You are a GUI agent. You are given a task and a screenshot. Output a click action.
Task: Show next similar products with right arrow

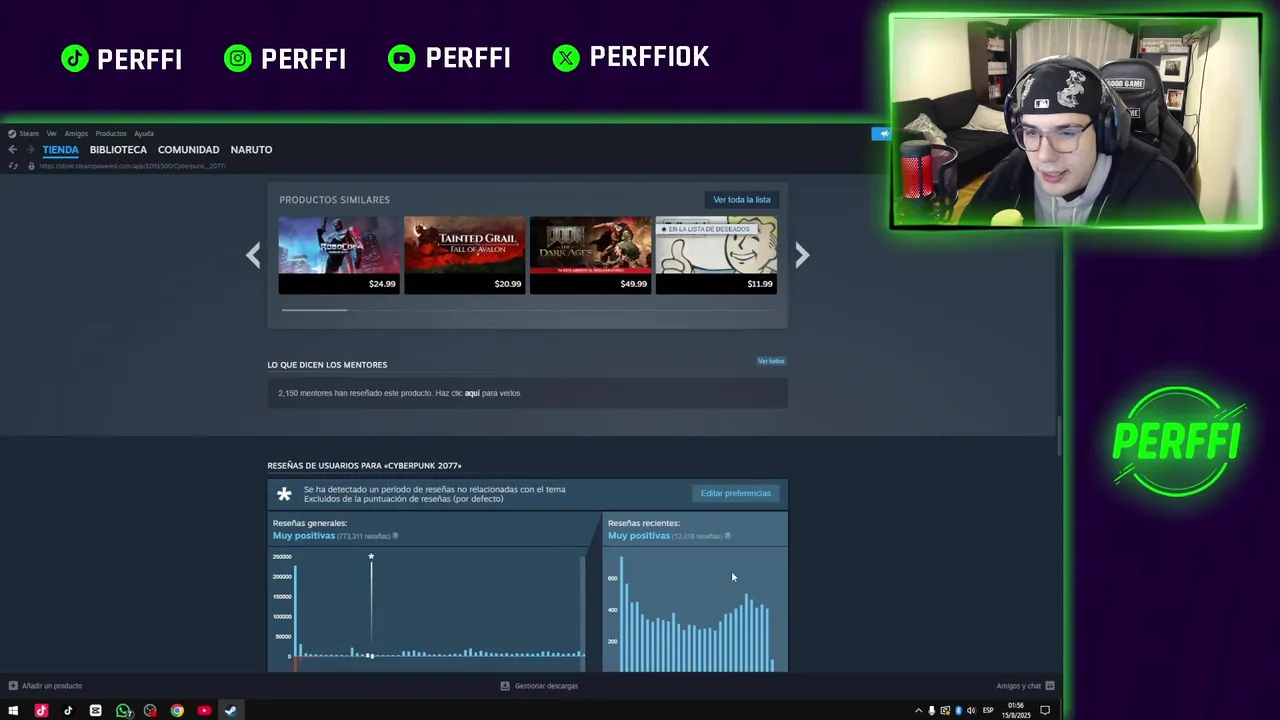(802, 255)
